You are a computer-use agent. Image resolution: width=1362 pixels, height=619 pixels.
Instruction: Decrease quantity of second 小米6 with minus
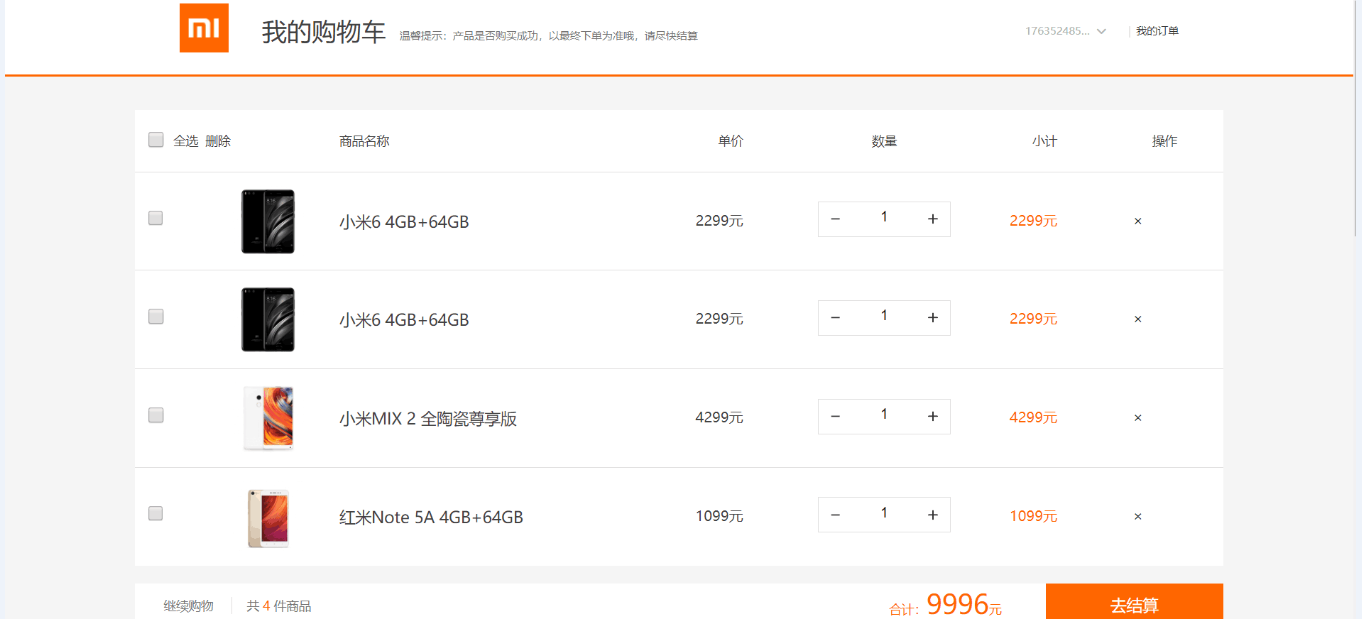click(x=836, y=318)
